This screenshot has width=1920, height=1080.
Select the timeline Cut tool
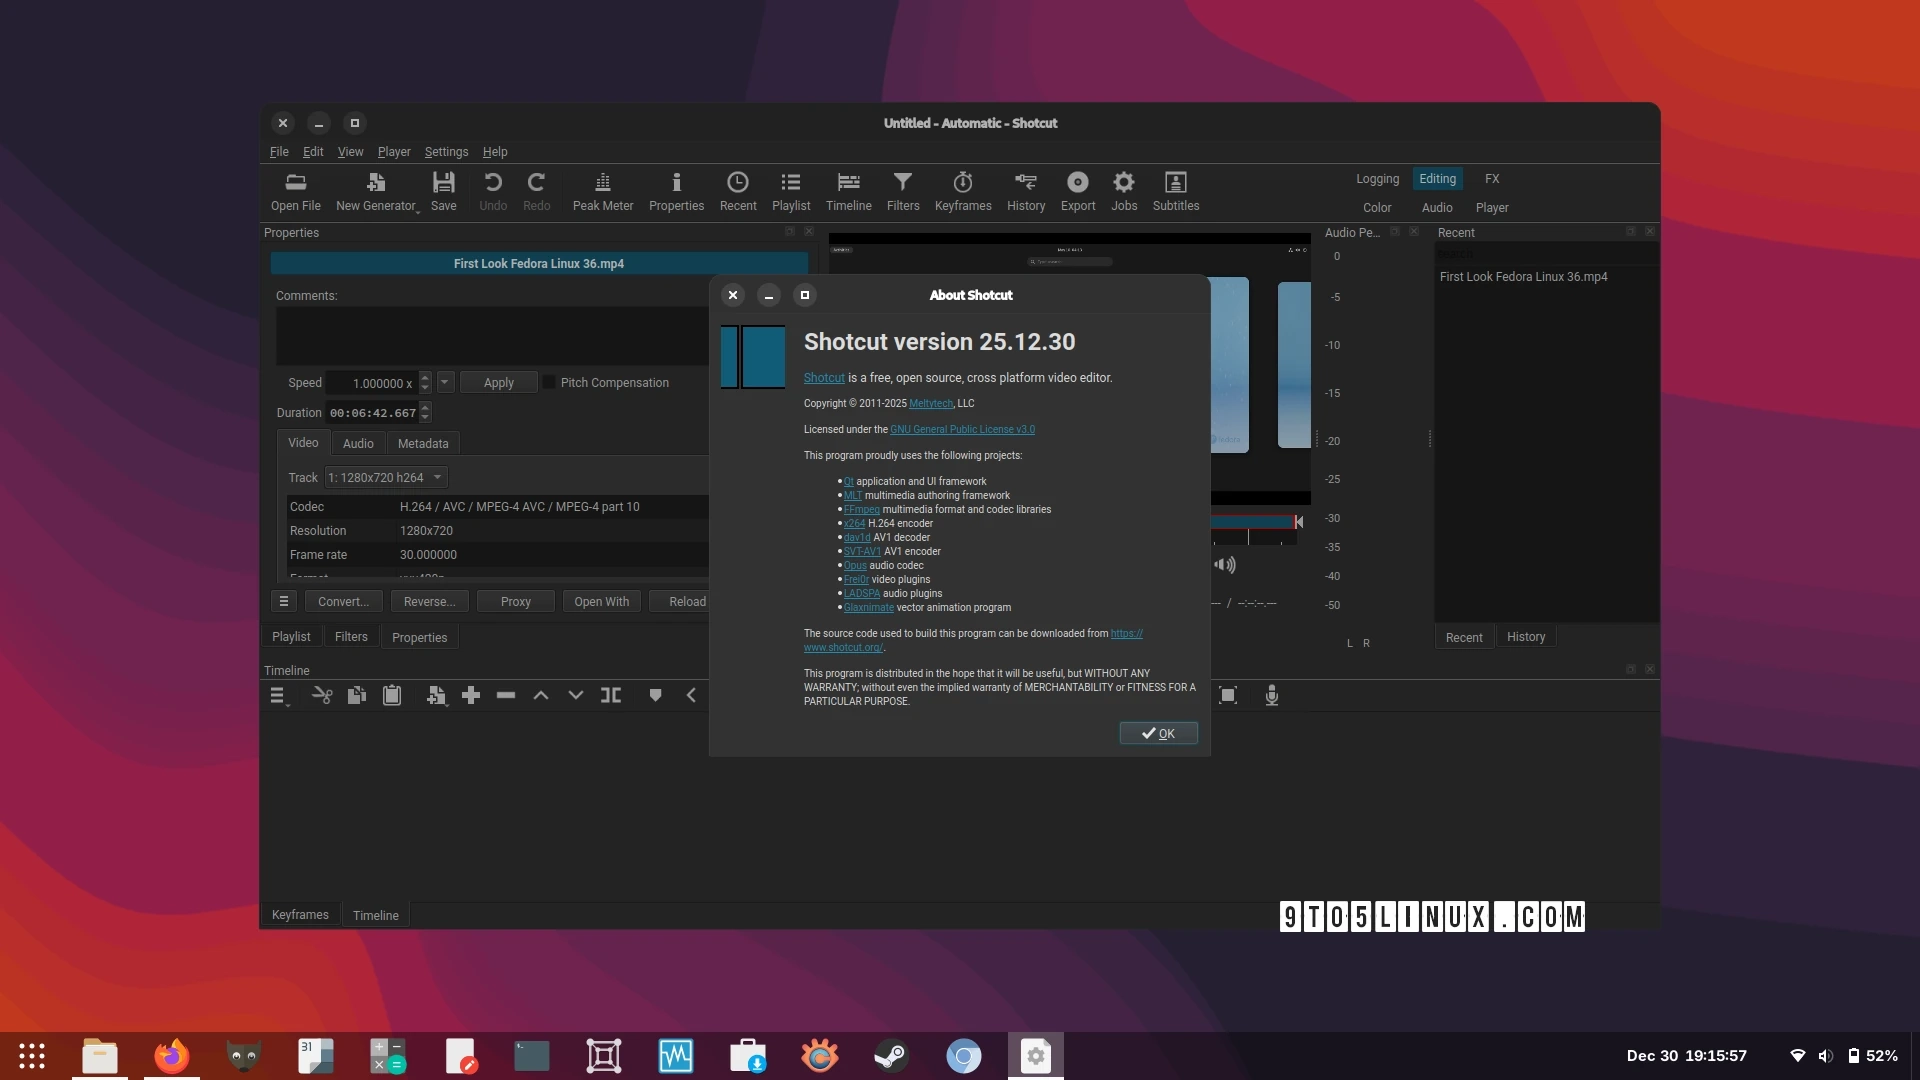(322, 695)
